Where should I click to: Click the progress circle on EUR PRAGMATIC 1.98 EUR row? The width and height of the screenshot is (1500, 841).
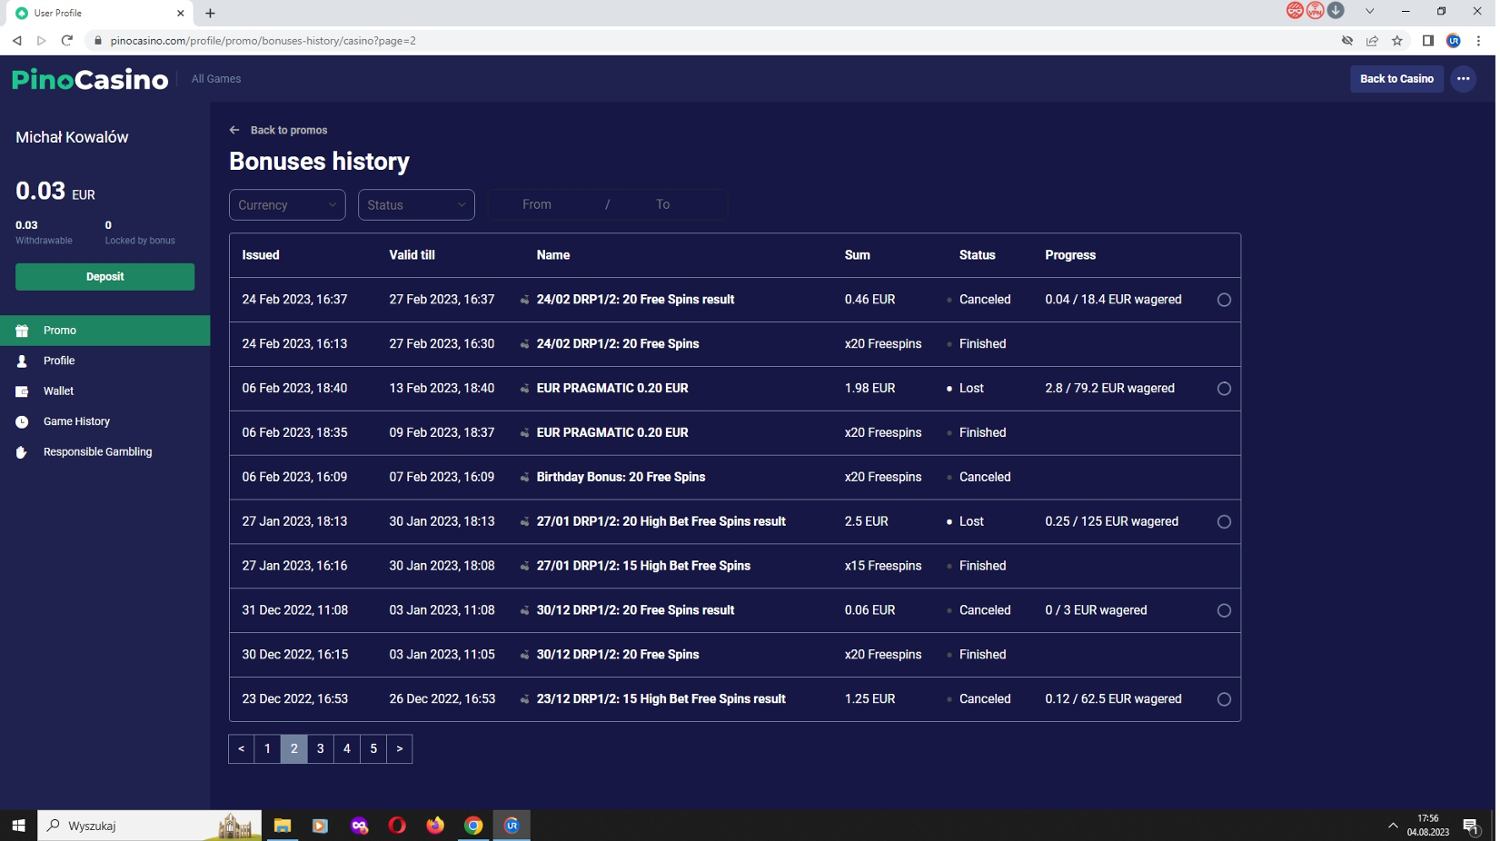1223,389
